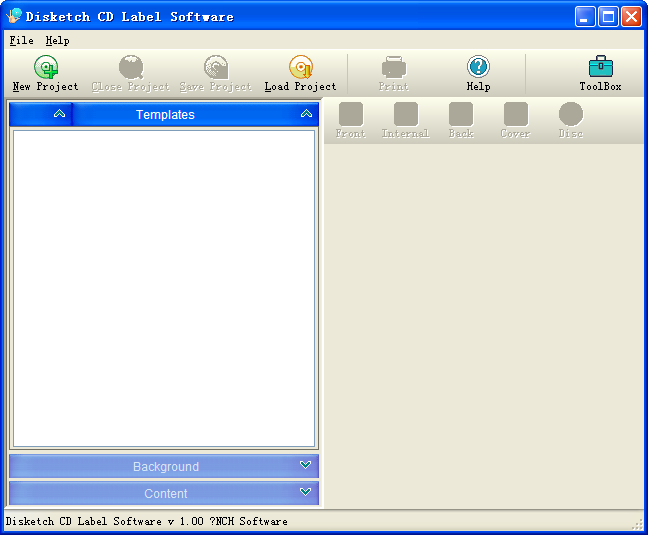Select the Disc label view
This screenshot has width=648, height=535.
click(x=571, y=120)
